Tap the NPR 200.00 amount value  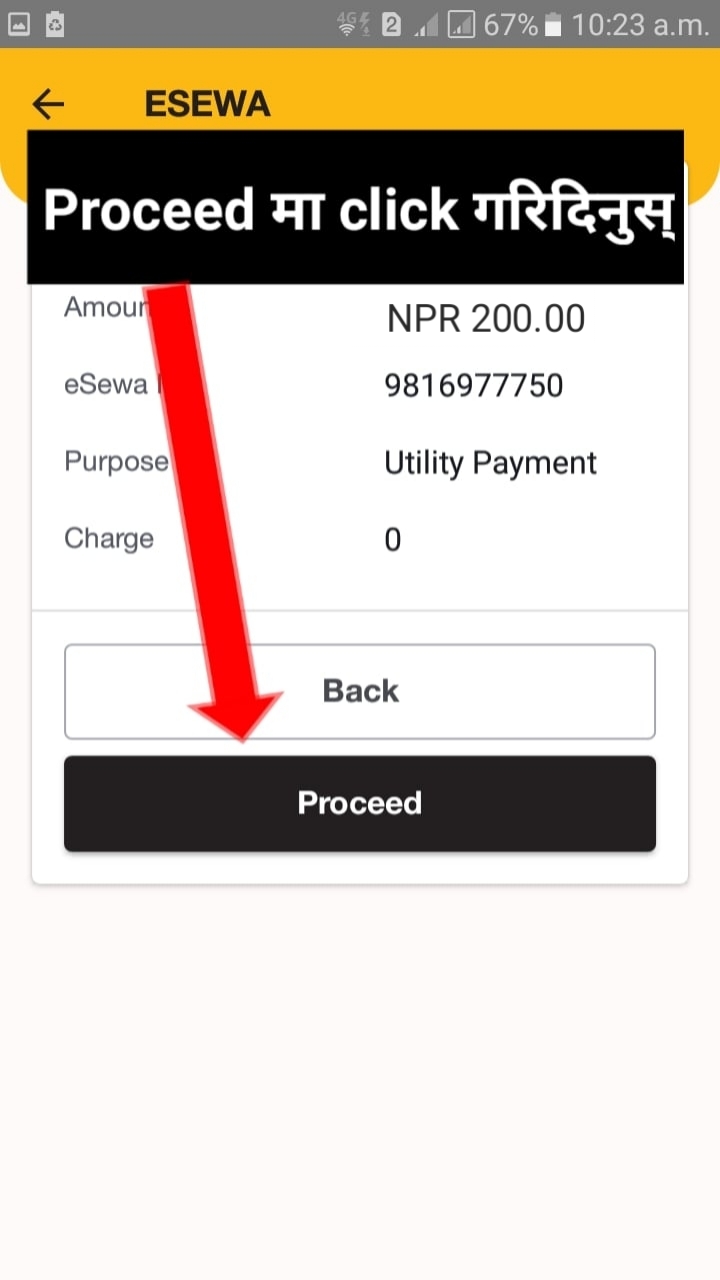(486, 319)
